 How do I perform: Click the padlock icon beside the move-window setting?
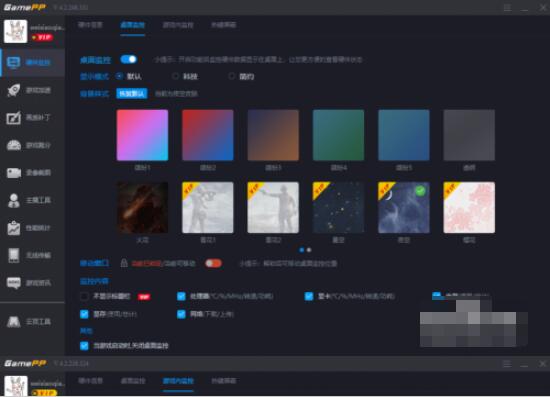[x=124, y=263]
